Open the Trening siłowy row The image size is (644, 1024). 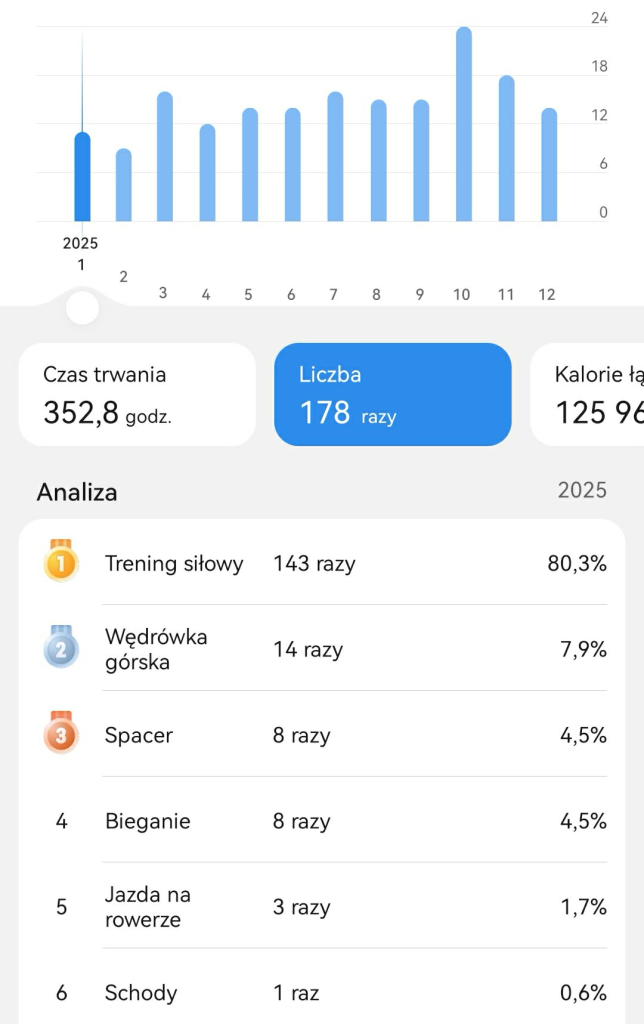322,563
